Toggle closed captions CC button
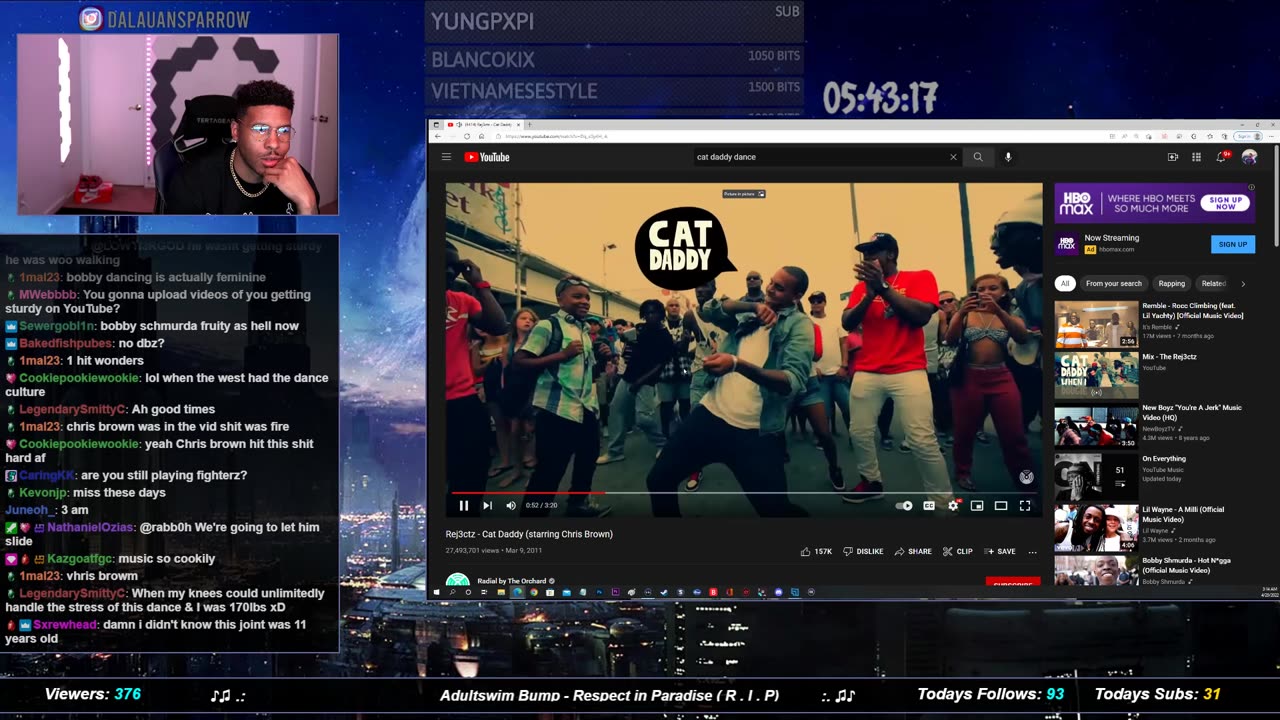 pos(929,506)
